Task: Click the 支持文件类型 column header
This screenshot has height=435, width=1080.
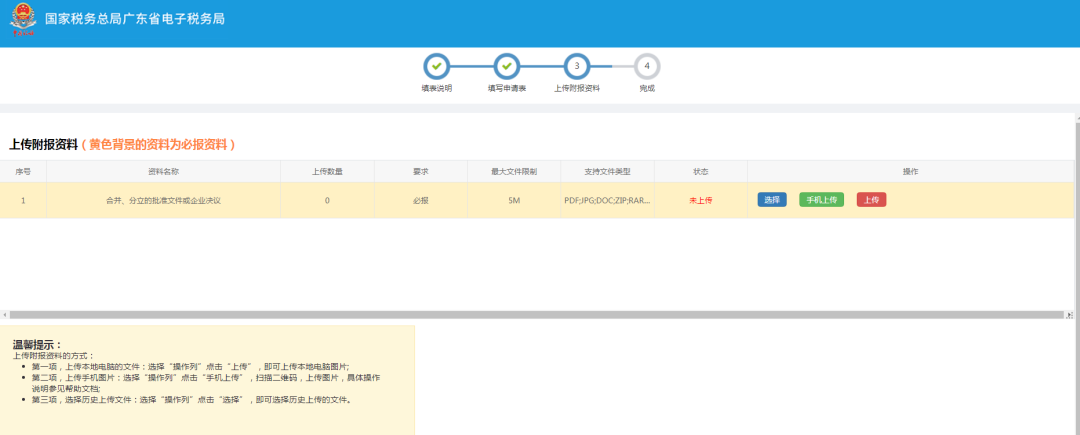Action: [x=608, y=171]
